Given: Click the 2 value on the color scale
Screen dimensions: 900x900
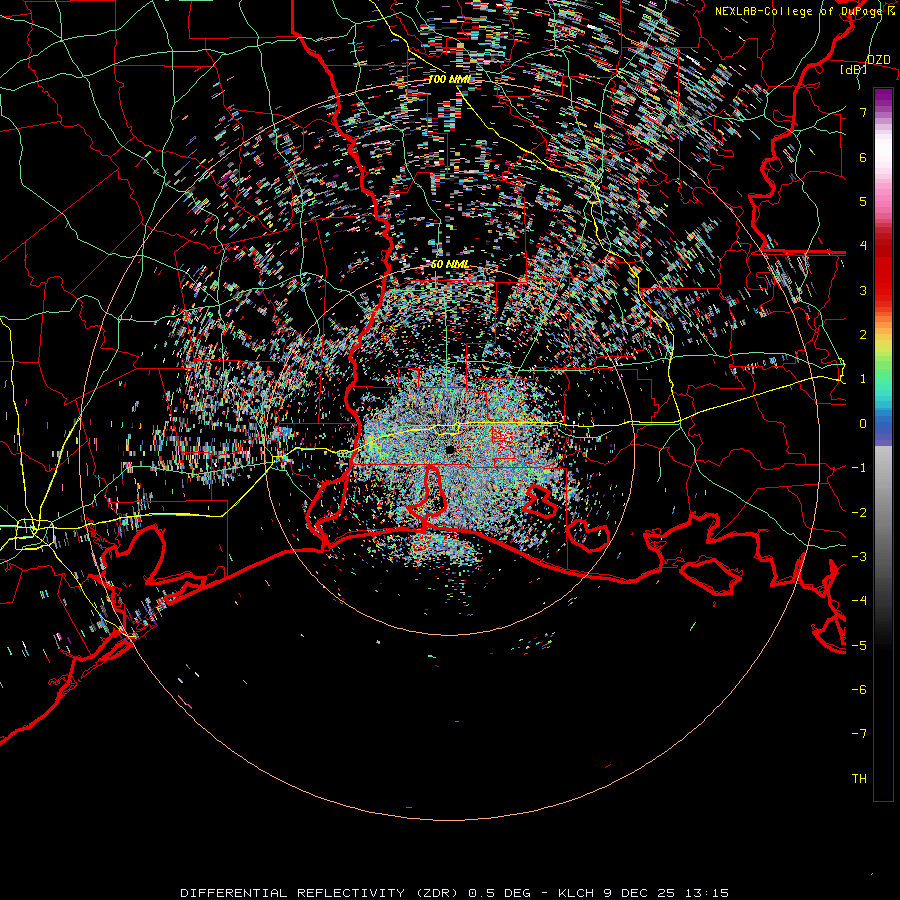Looking at the screenshot, I should coord(863,335).
